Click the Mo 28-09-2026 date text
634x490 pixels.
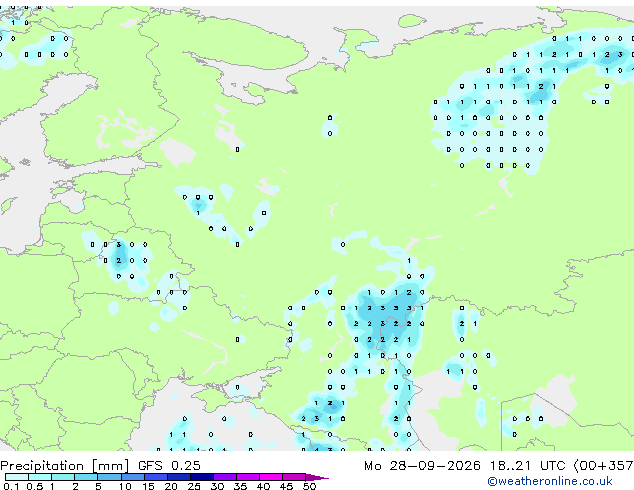click(422, 466)
